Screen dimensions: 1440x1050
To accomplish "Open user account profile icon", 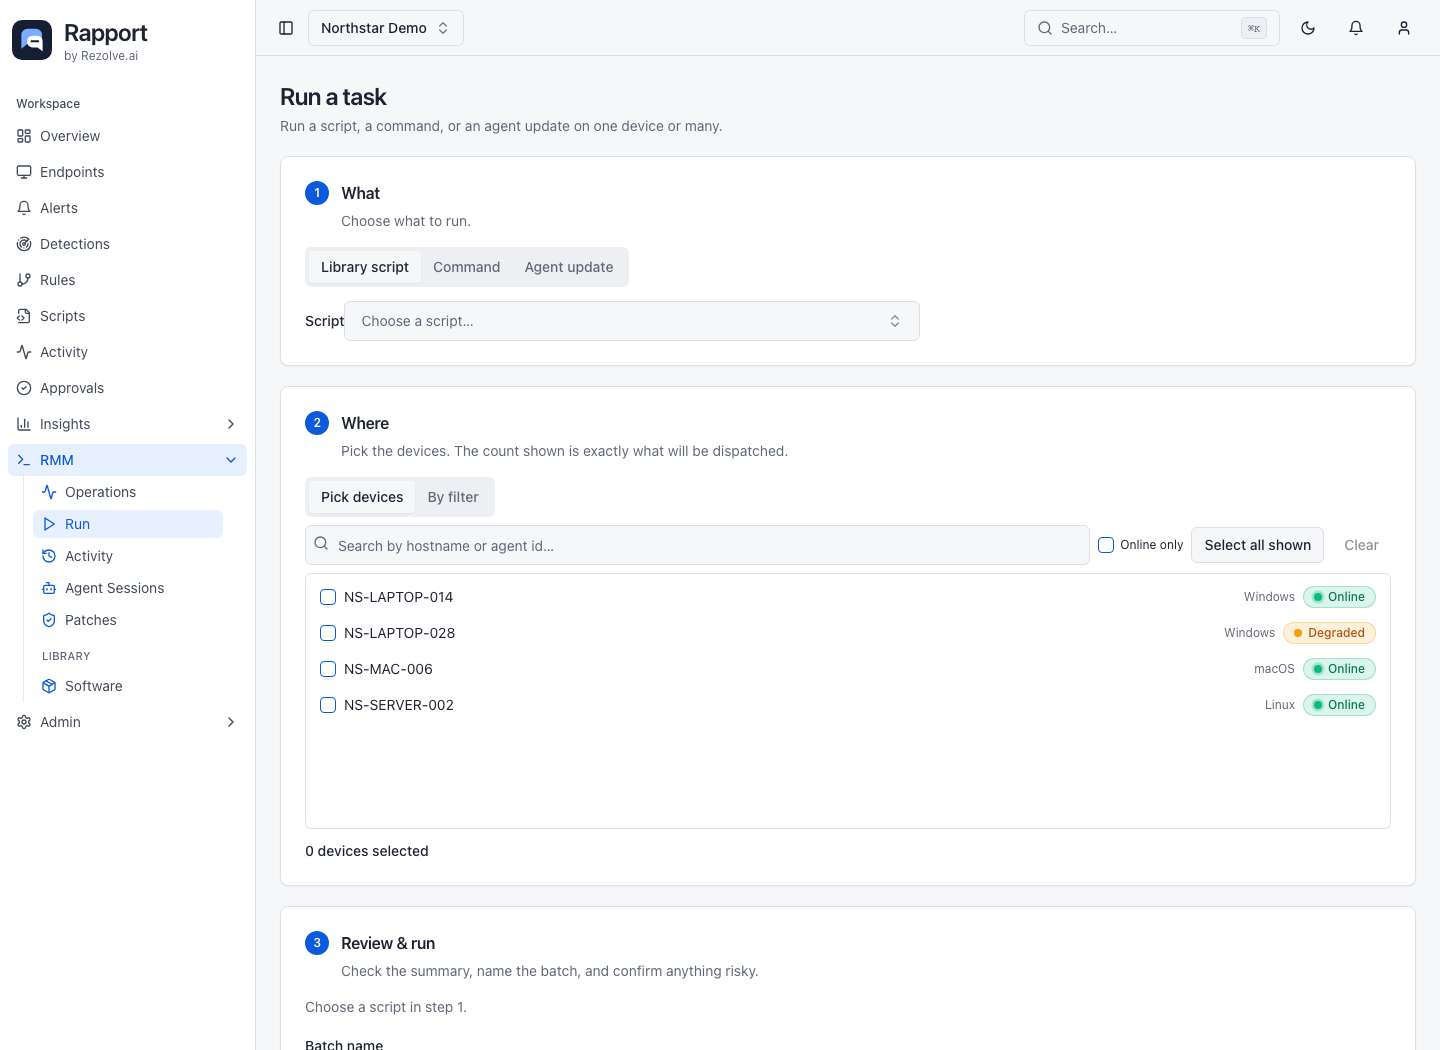I will coord(1404,28).
